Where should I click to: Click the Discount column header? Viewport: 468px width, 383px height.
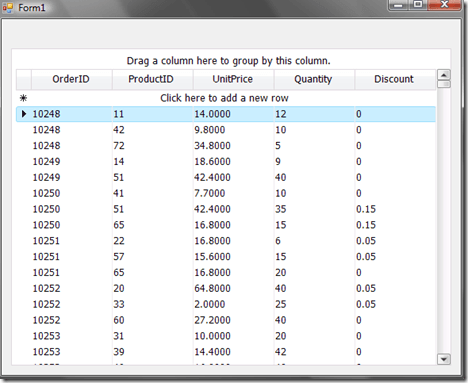coord(395,79)
